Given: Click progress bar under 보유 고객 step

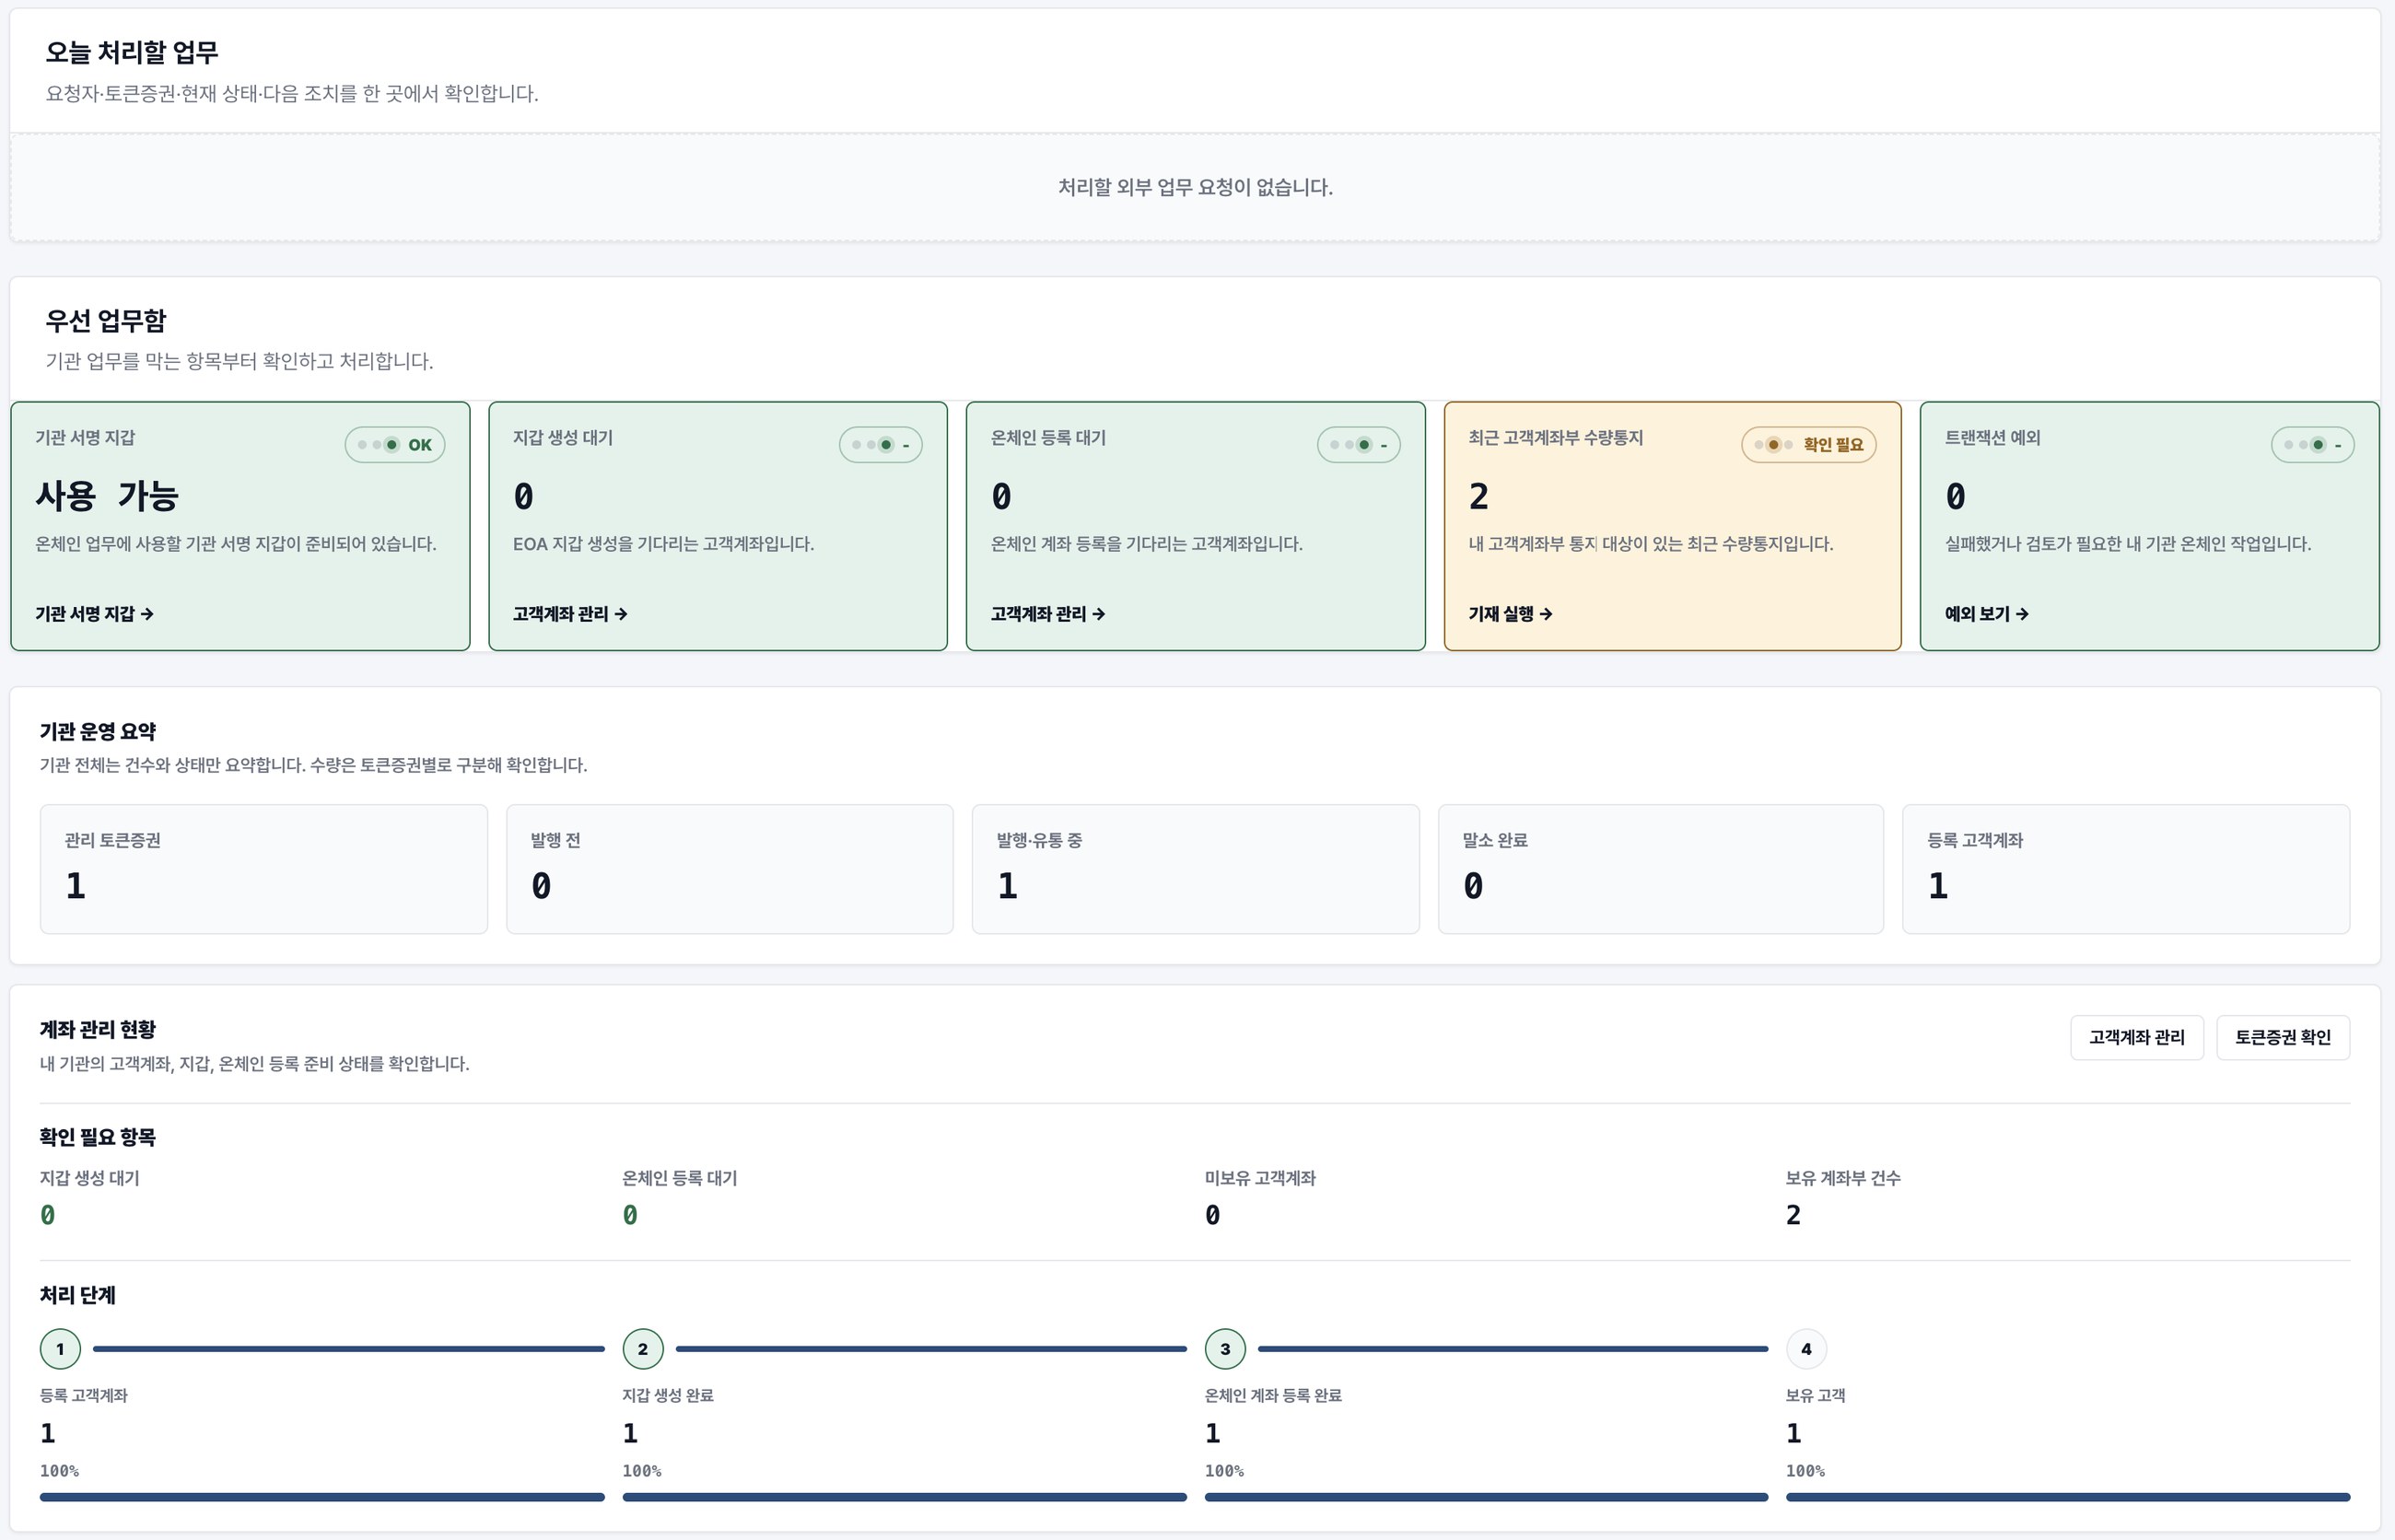Looking at the screenshot, I should point(2068,1497).
